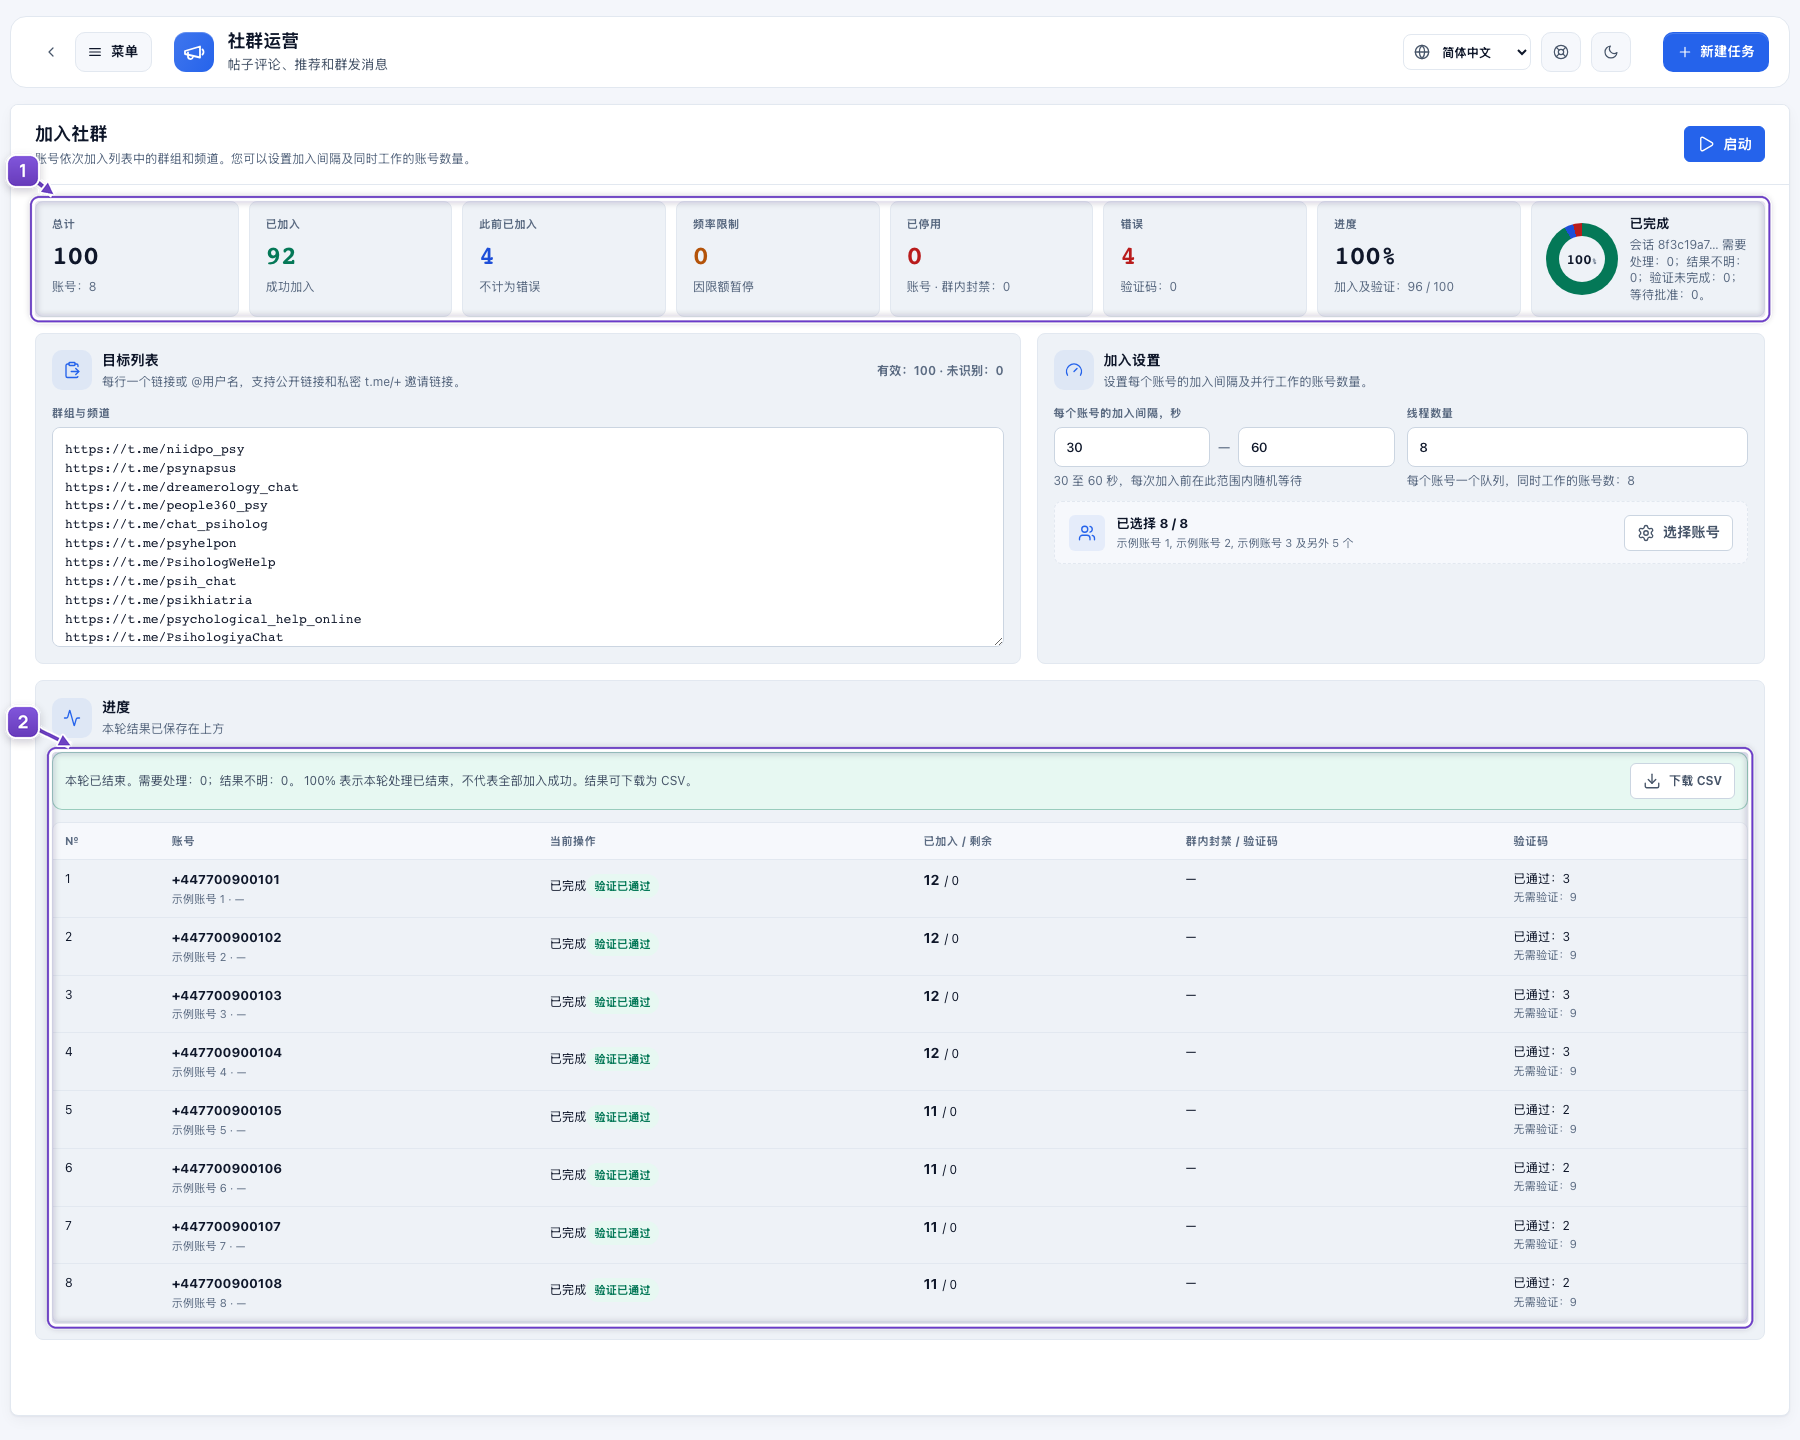Click the 加入设置 gauge icon
Image resolution: width=1800 pixels, height=1440 pixels.
coord(1074,370)
